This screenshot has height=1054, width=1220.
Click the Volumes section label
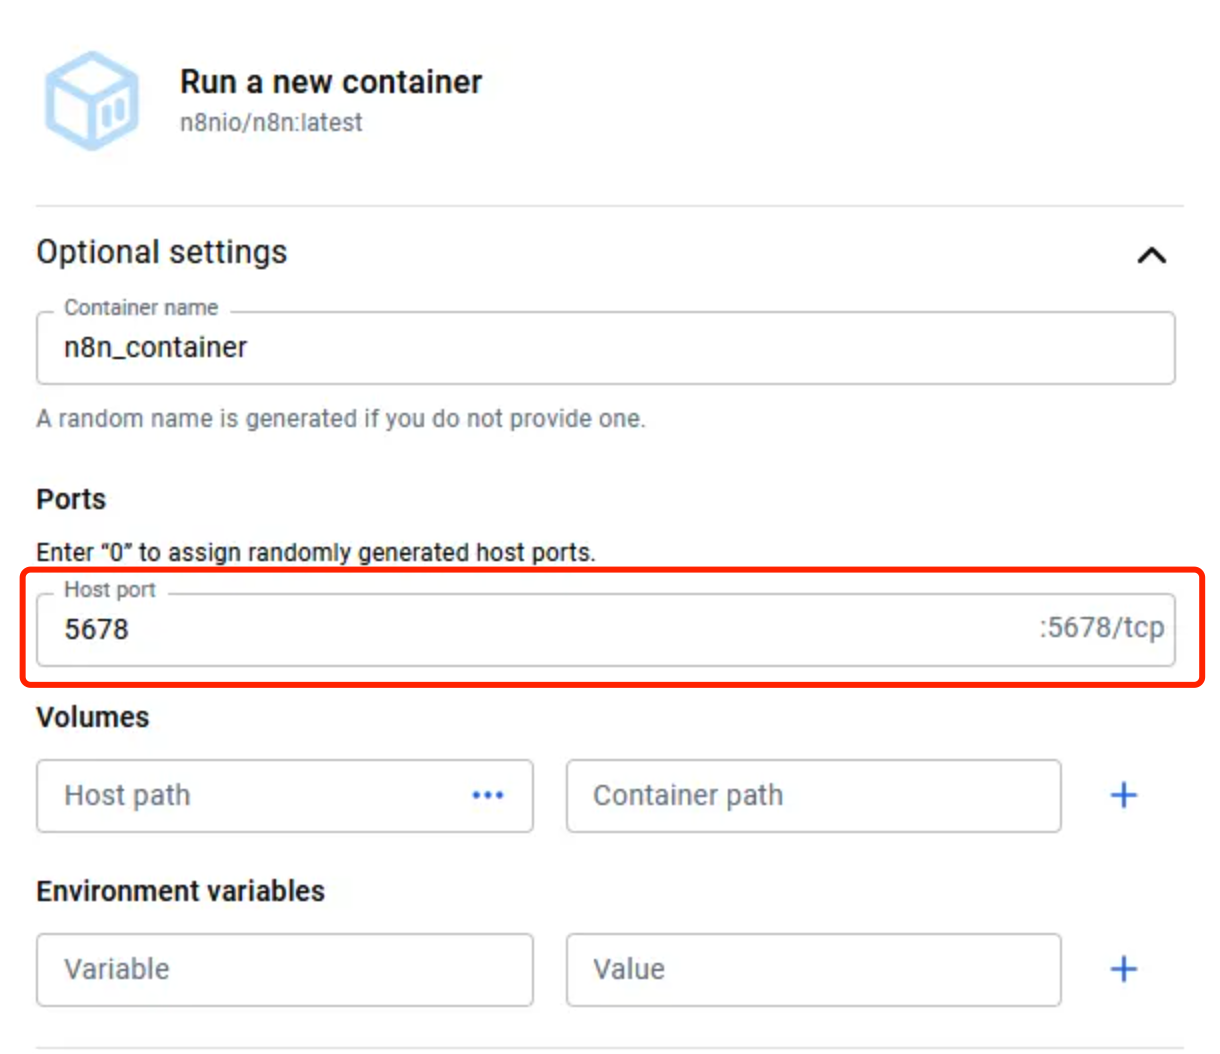(x=93, y=717)
